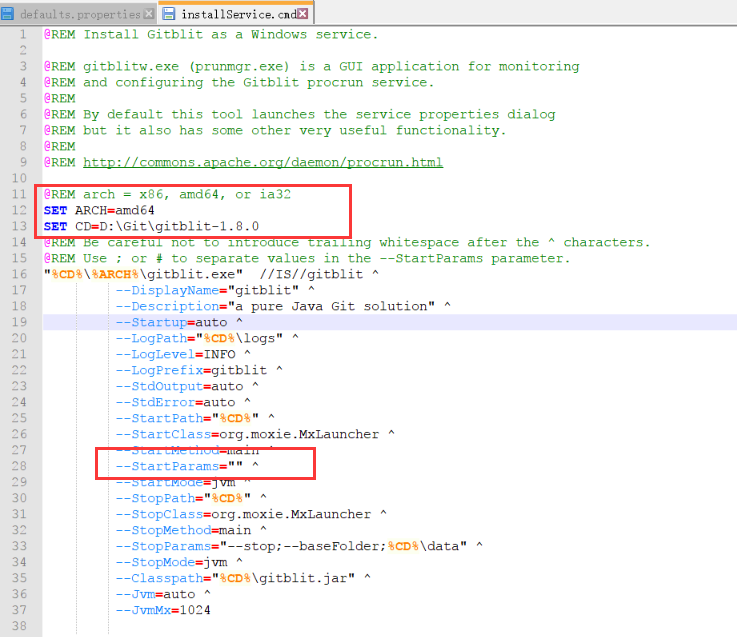Viewport: 737px width, 637px height.
Task: Click the '--StopMethod=main' line
Action: click(191, 530)
